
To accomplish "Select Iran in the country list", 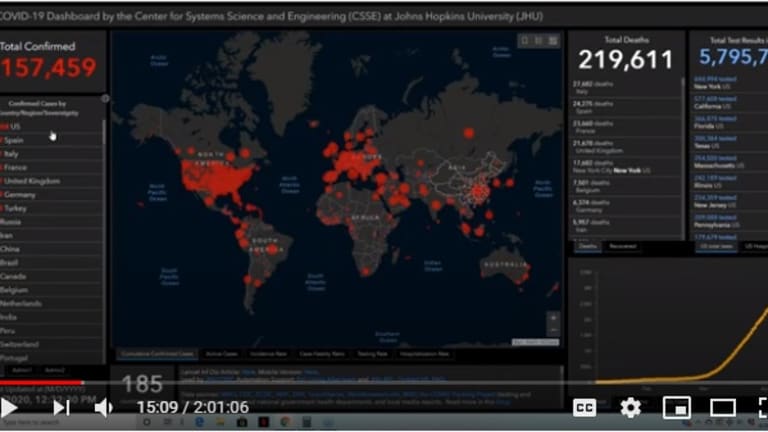I will pyautogui.click(x=51, y=236).
